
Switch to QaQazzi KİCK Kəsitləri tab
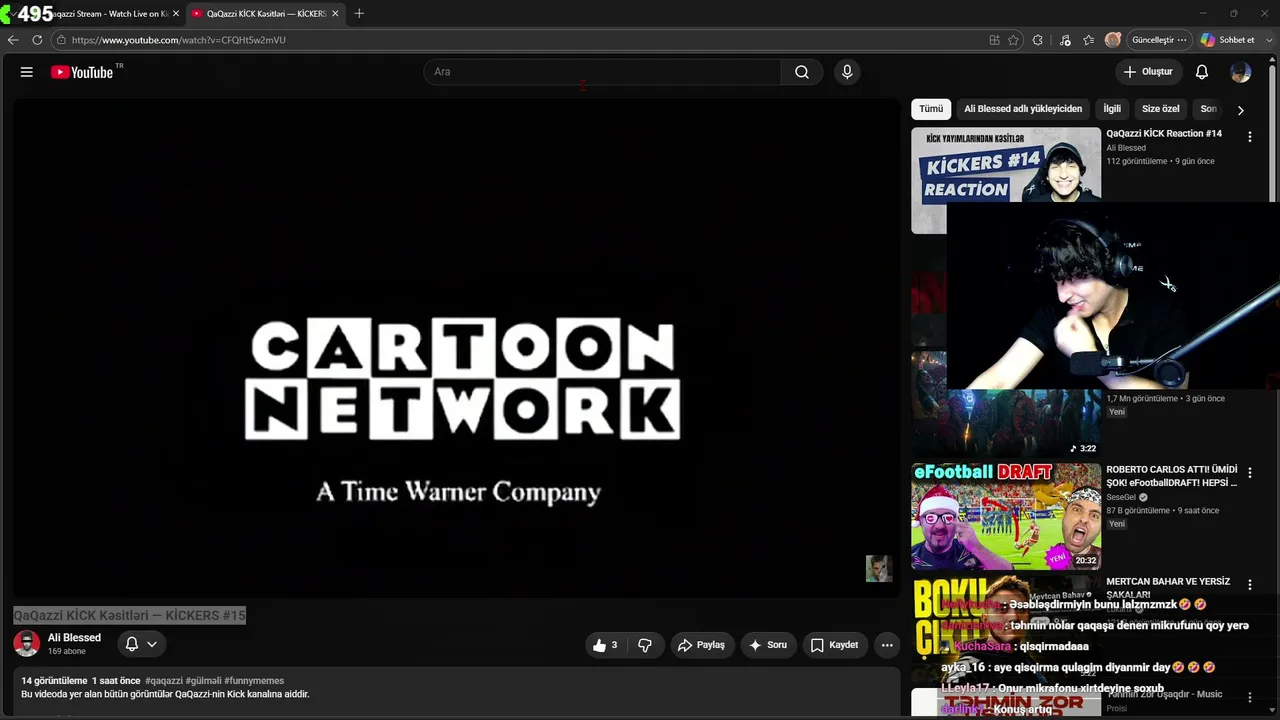[x=265, y=13]
